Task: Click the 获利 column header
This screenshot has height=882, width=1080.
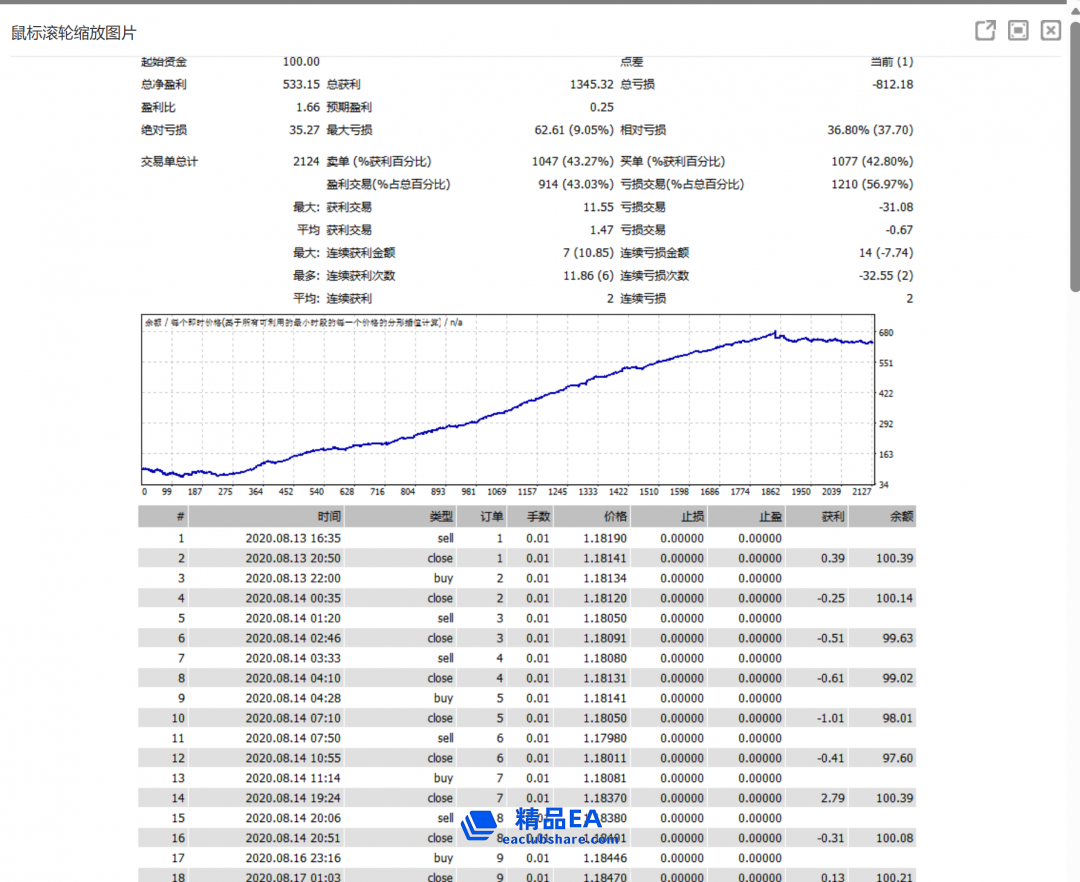Action: [x=832, y=517]
